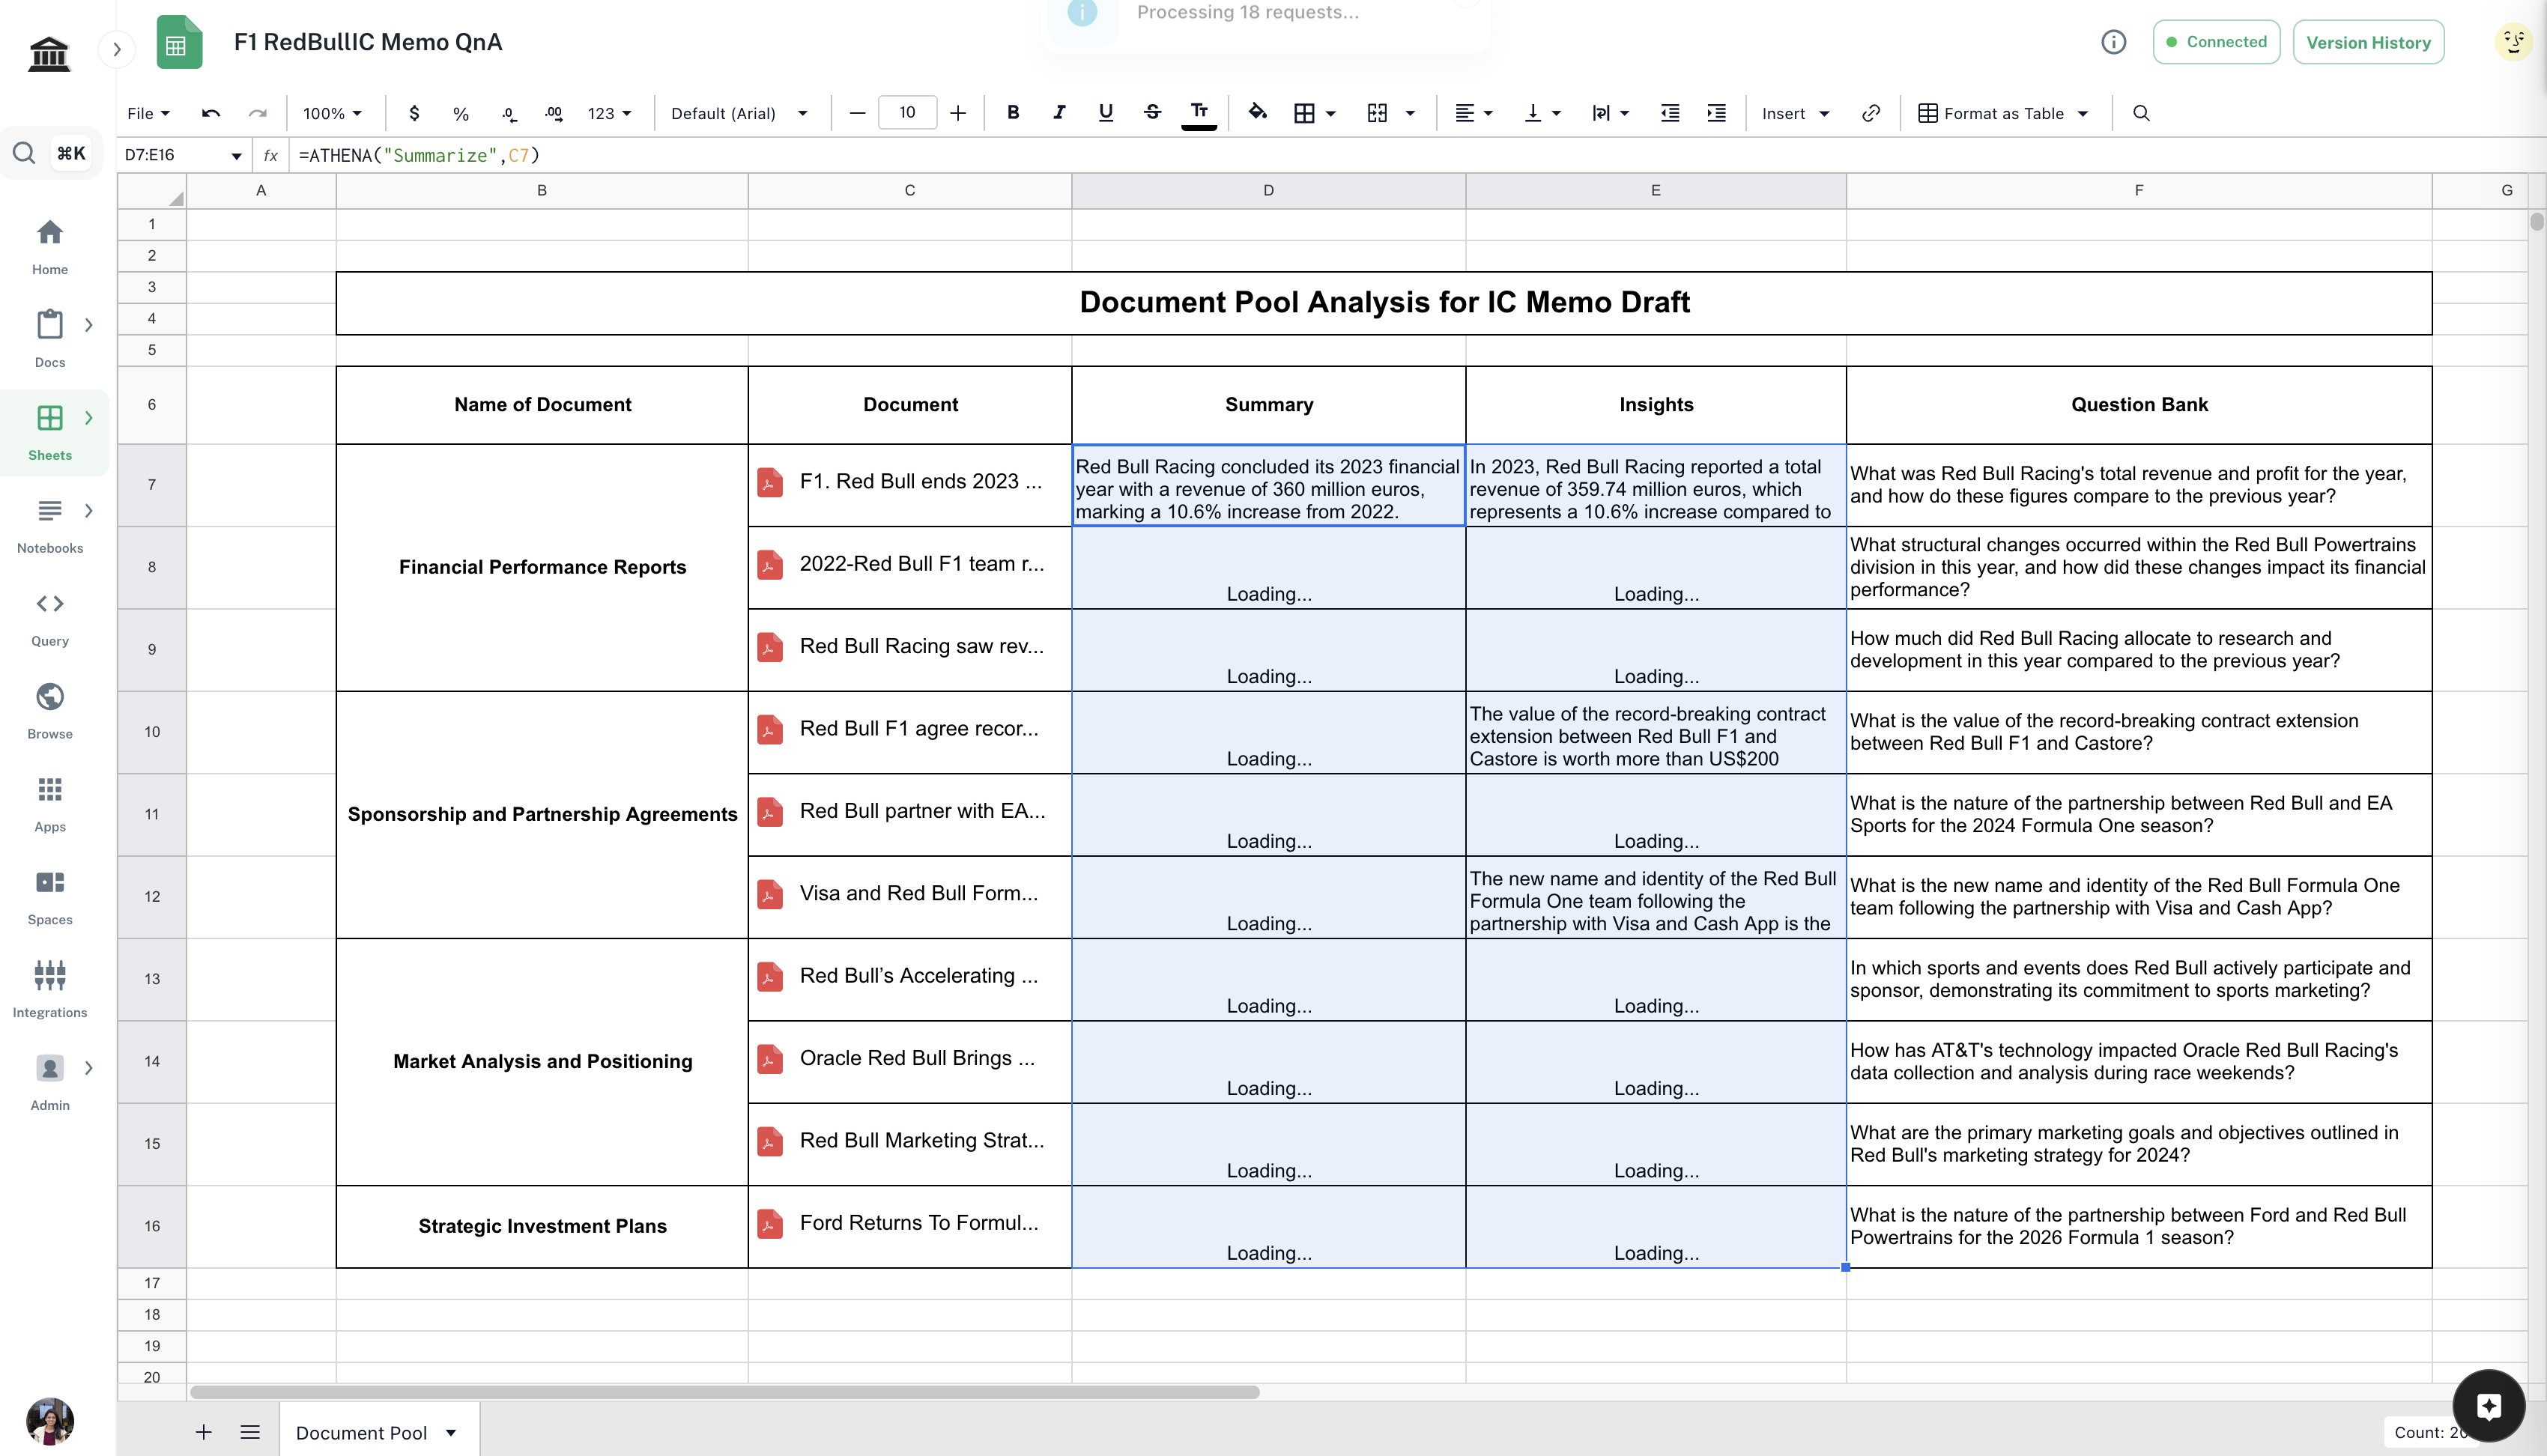Open the Document Pool sheet tab

[x=362, y=1432]
